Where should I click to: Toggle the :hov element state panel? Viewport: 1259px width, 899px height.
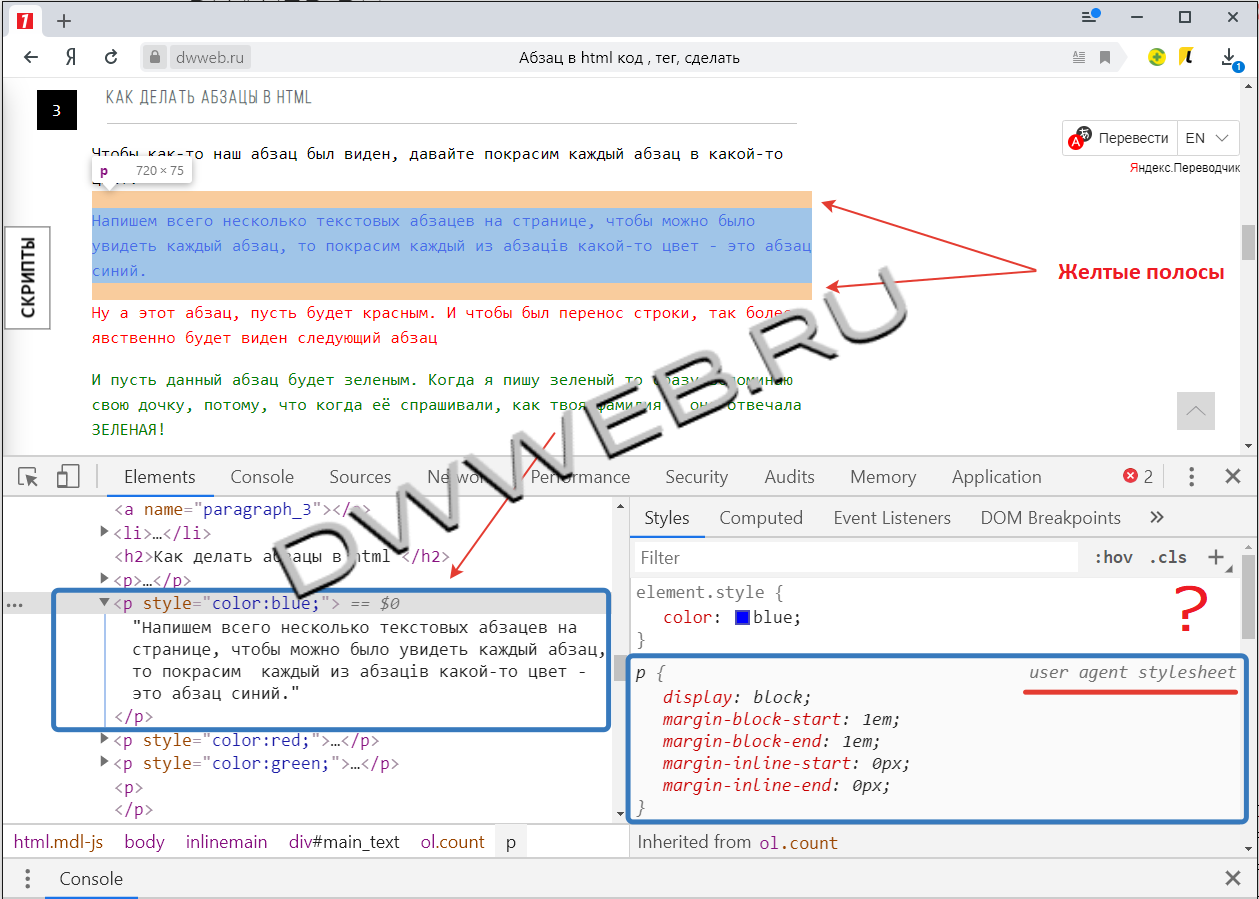[x=1113, y=557]
